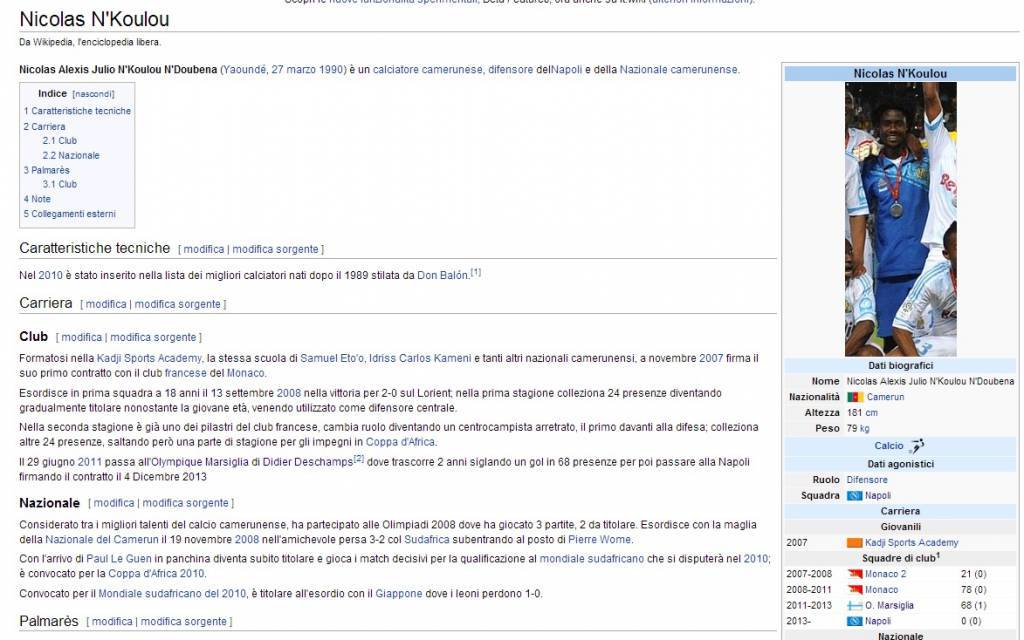Click the Napoli flag icon in Squadra row

[x=854, y=495]
